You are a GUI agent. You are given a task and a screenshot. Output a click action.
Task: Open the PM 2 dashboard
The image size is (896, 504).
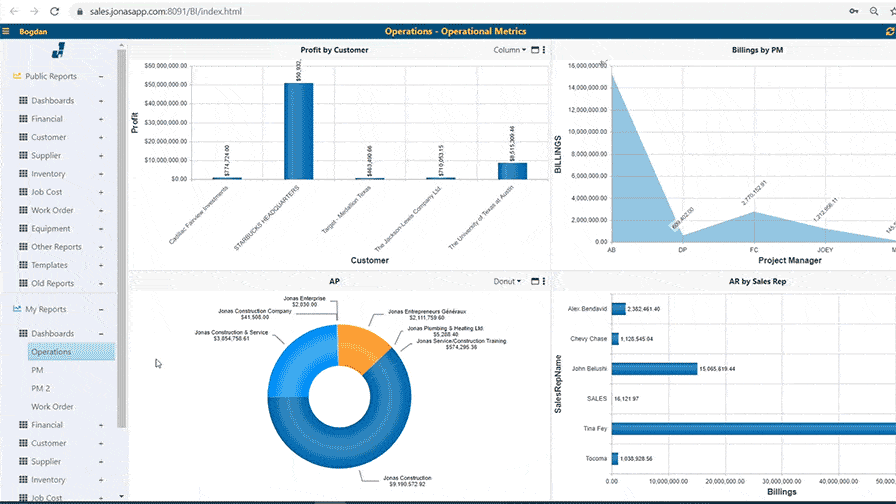point(41,389)
